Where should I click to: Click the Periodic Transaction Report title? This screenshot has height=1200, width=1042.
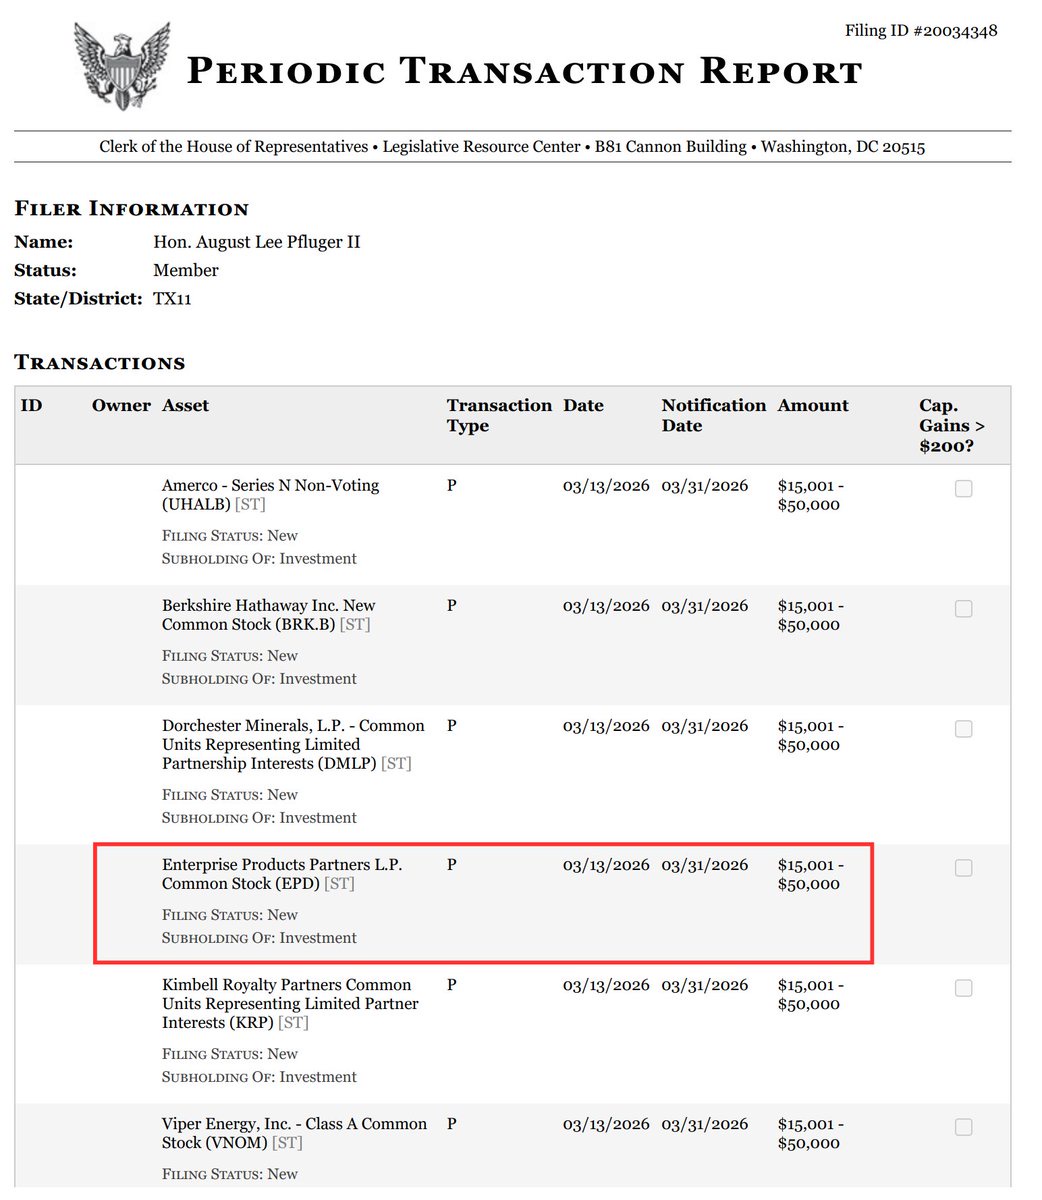tap(524, 72)
